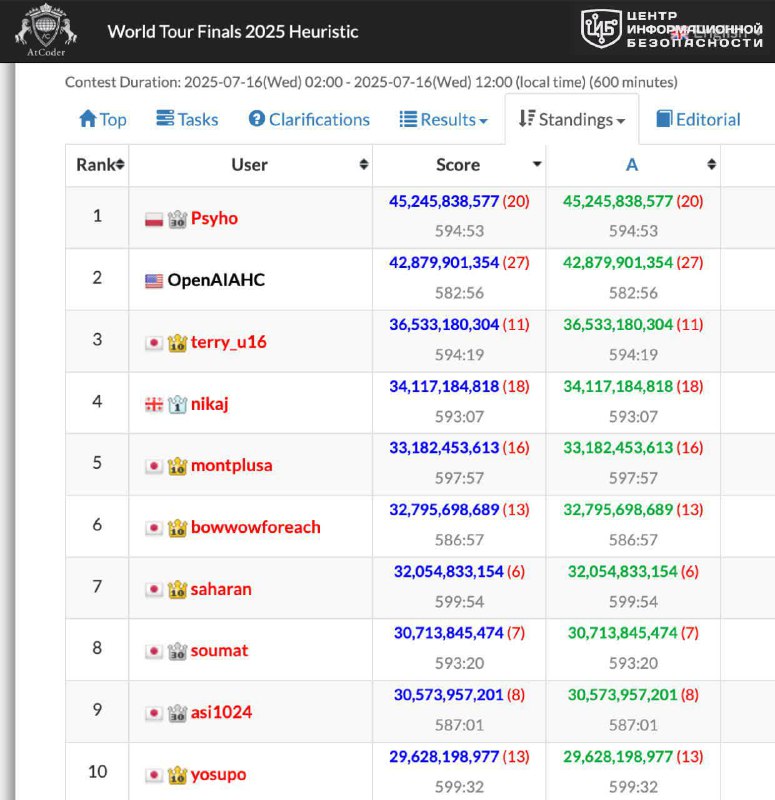Open the Editorial tab
This screenshot has width=775, height=800.
point(697,119)
